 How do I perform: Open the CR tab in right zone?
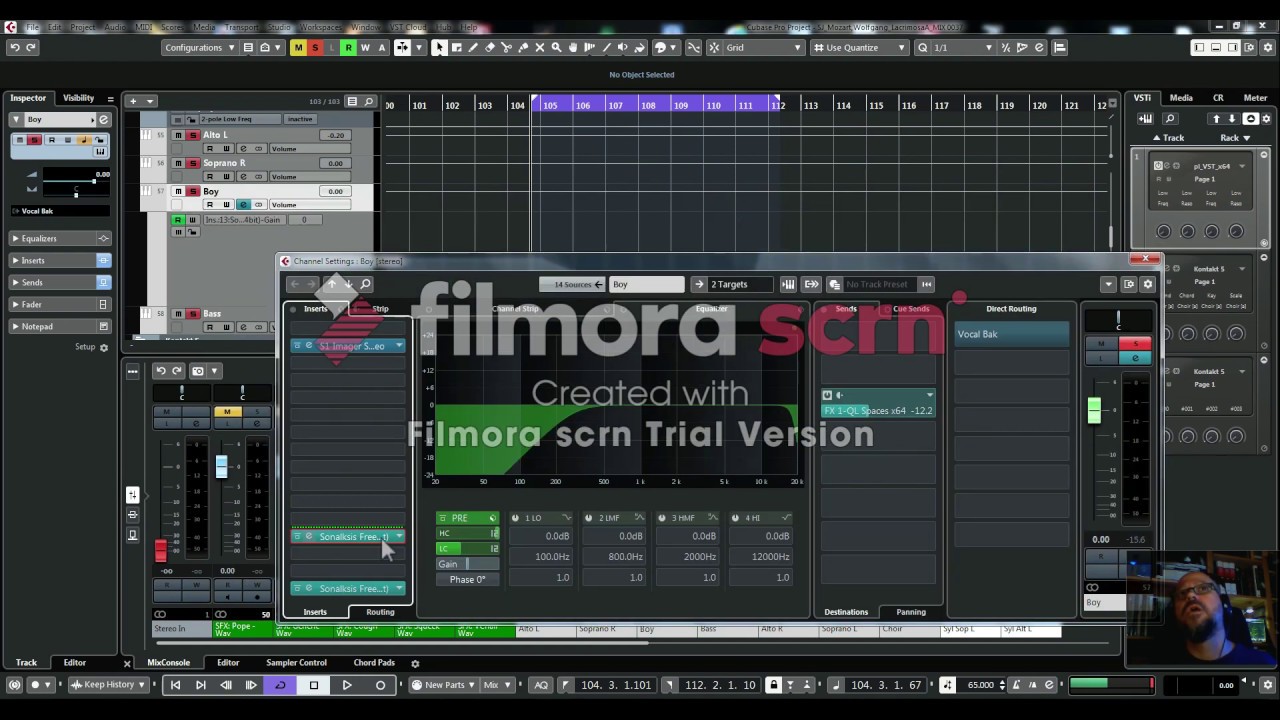[x=1218, y=98]
